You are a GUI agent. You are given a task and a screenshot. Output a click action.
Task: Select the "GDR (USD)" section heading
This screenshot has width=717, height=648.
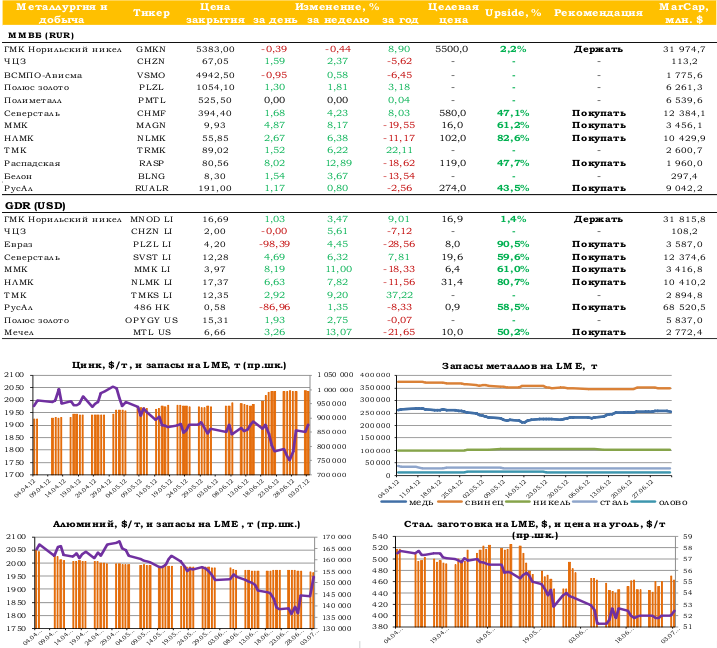click(x=35, y=205)
